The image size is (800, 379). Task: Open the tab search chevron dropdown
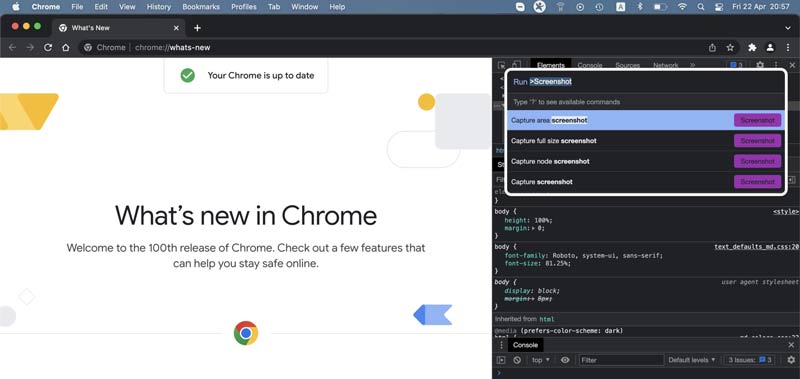pyautogui.click(x=788, y=28)
